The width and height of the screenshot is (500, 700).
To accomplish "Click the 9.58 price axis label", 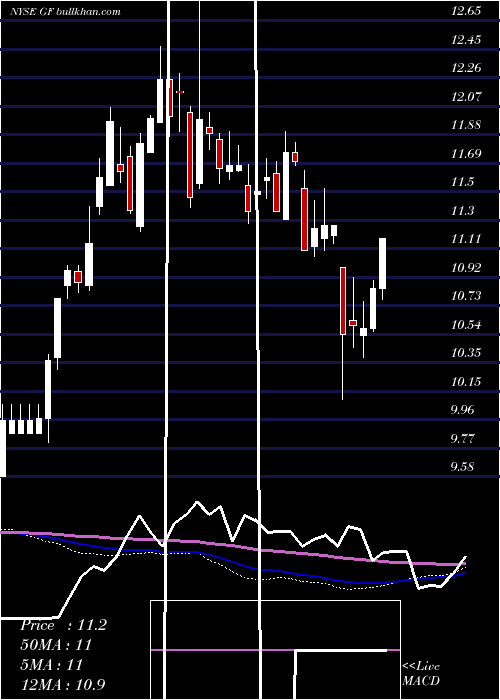I will 462,467.
